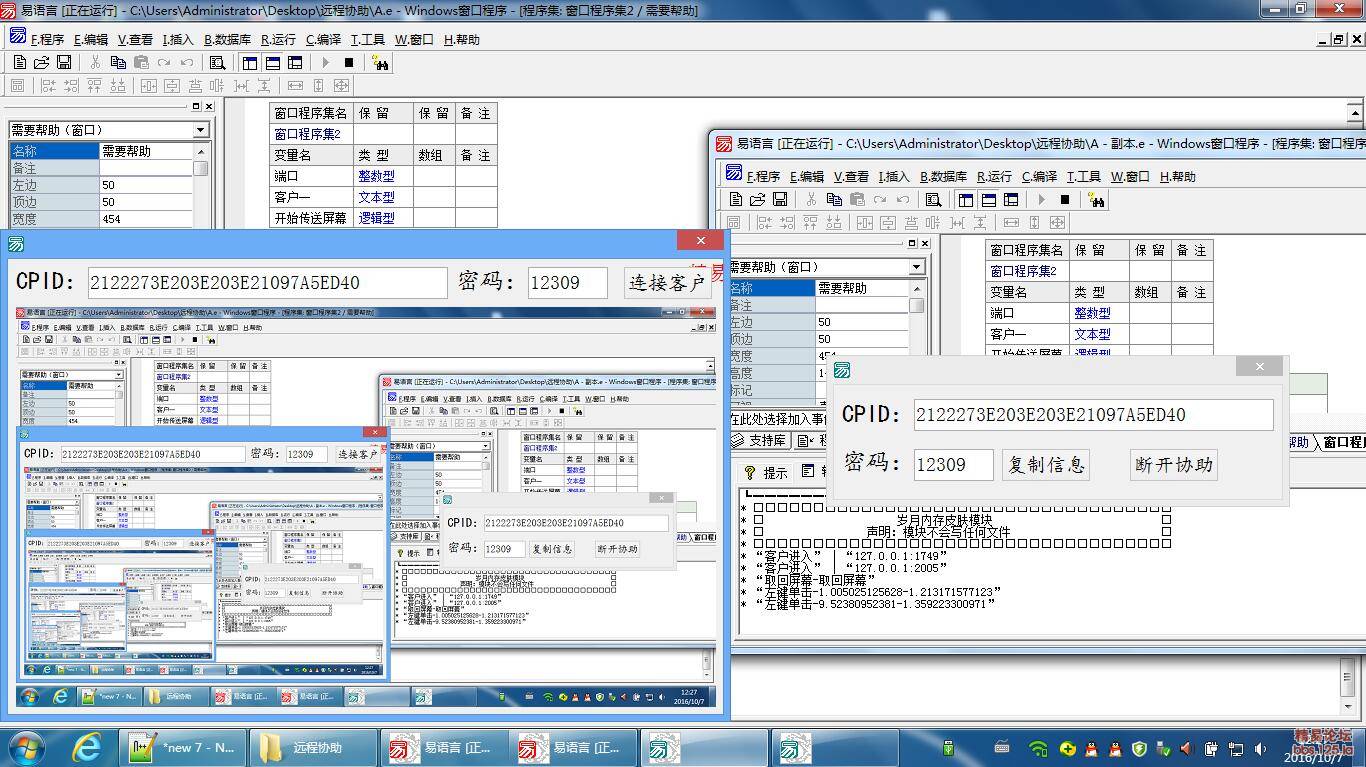This screenshot has width=1366, height=767.
Task: Click 复制信息 button
Action: click(1045, 464)
